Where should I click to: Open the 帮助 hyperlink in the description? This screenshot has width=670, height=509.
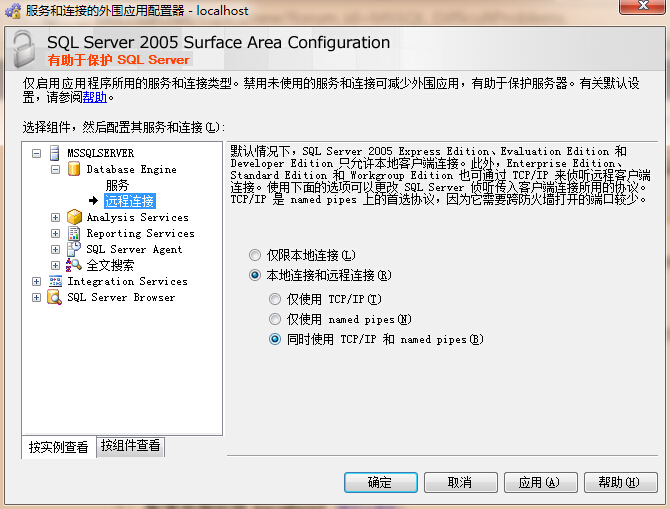click(95, 97)
